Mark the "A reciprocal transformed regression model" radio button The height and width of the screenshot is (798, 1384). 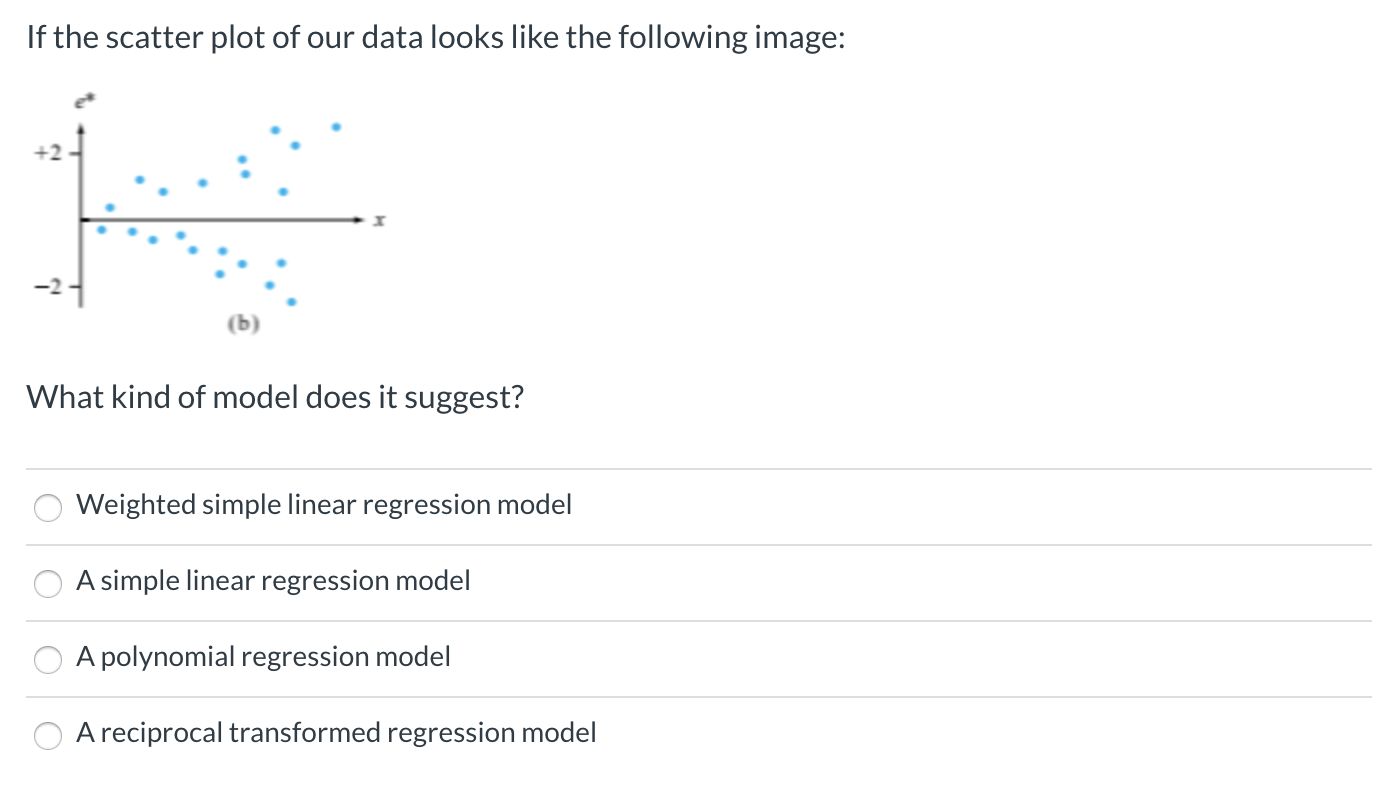48,735
